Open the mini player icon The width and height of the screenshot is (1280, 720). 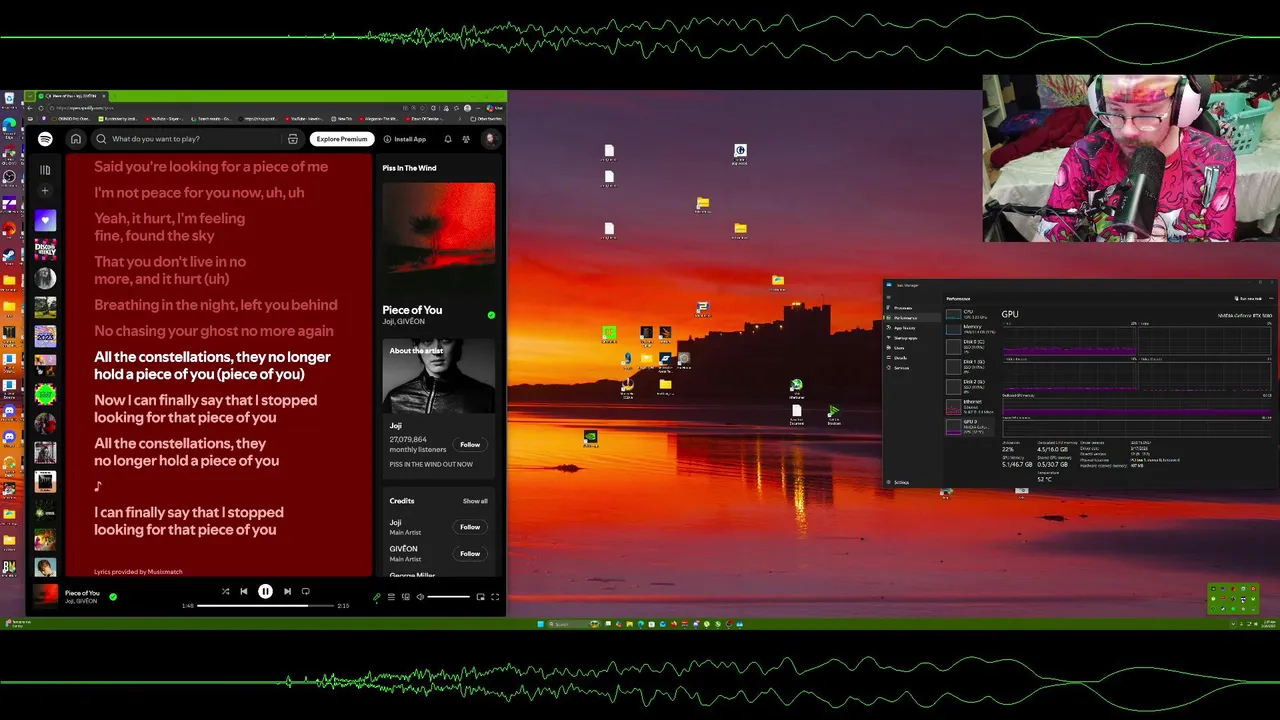pos(480,597)
